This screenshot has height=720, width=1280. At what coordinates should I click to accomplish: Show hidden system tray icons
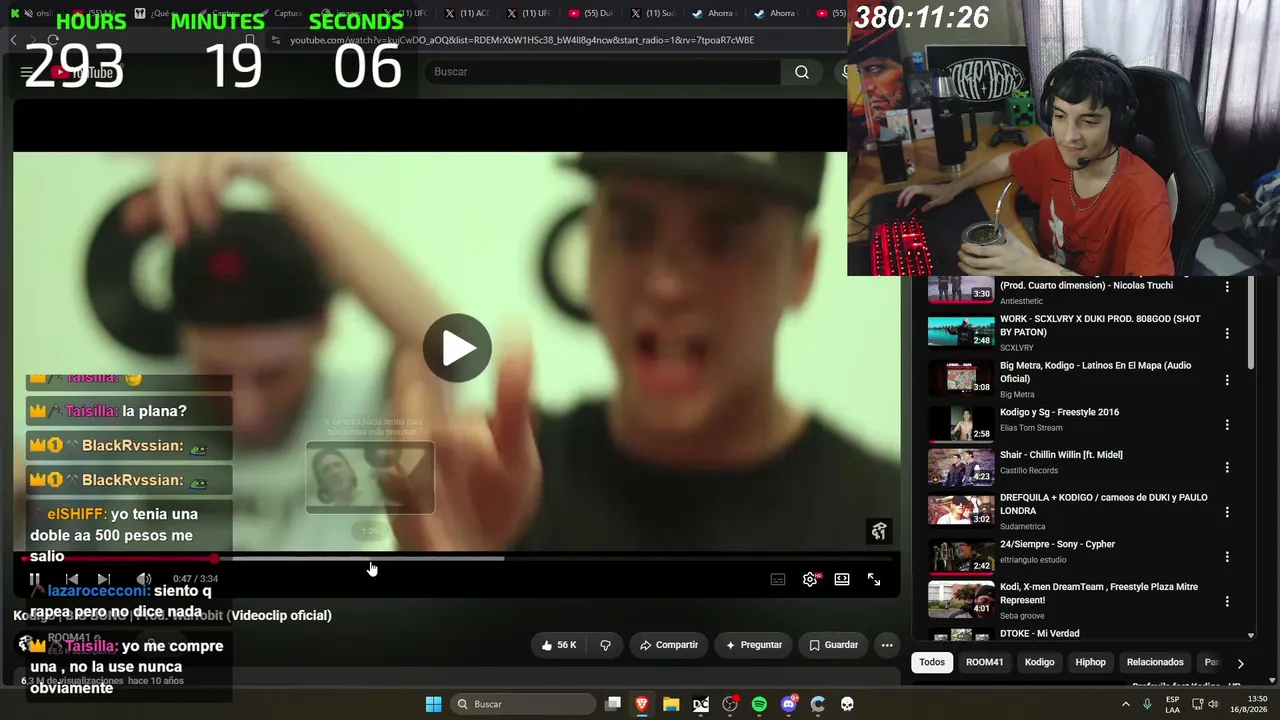(1126, 704)
